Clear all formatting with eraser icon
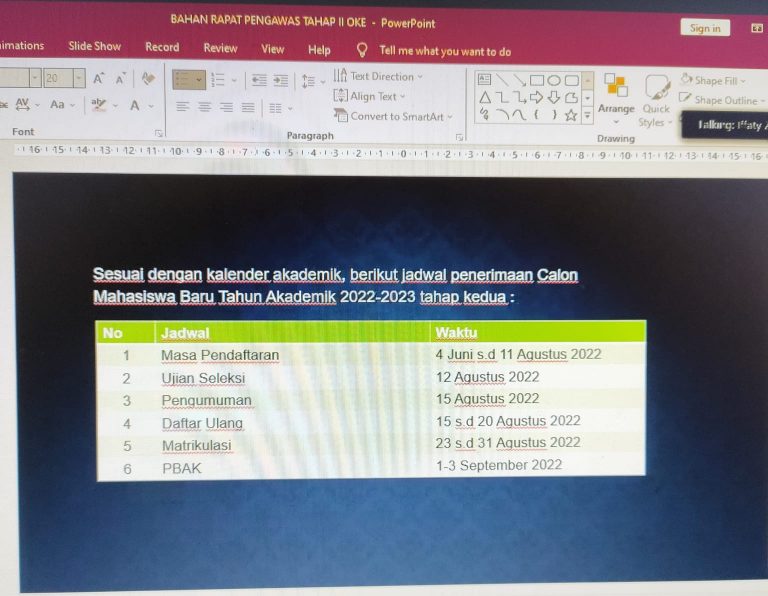 click(x=148, y=78)
